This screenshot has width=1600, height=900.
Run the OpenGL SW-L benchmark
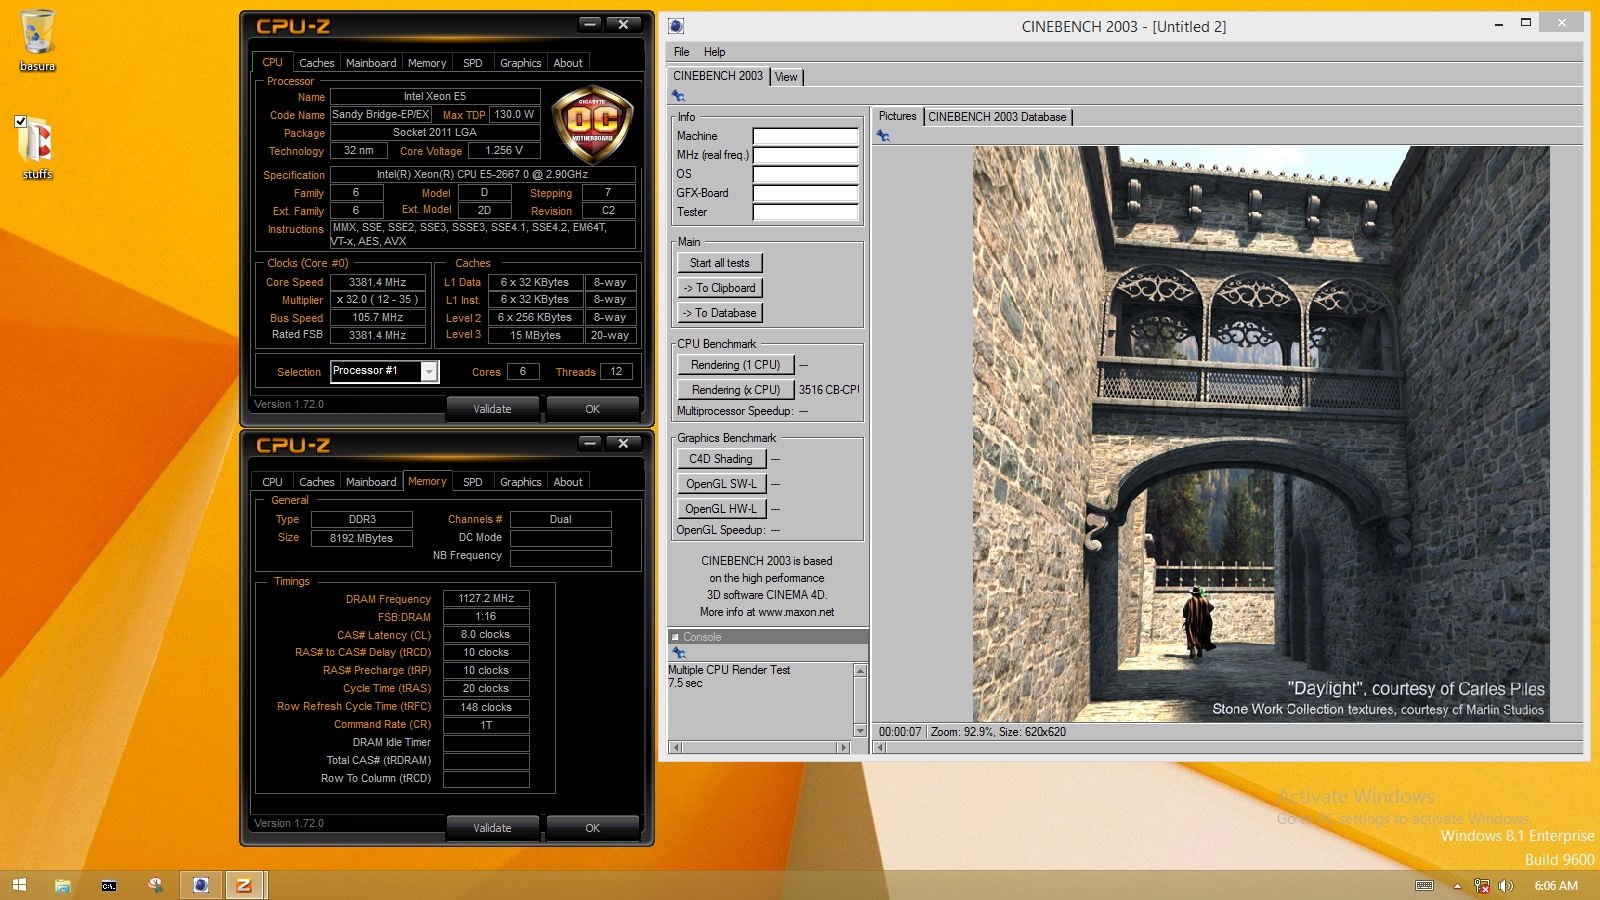click(x=721, y=484)
